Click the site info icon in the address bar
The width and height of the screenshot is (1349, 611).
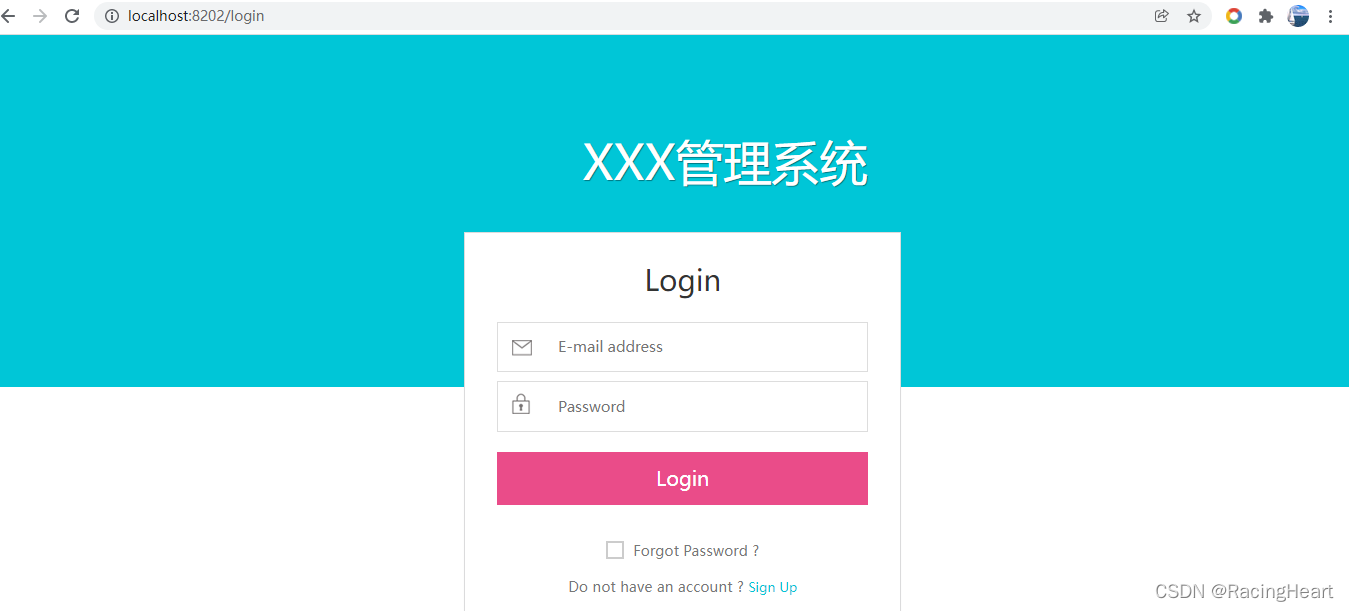point(112,16)
